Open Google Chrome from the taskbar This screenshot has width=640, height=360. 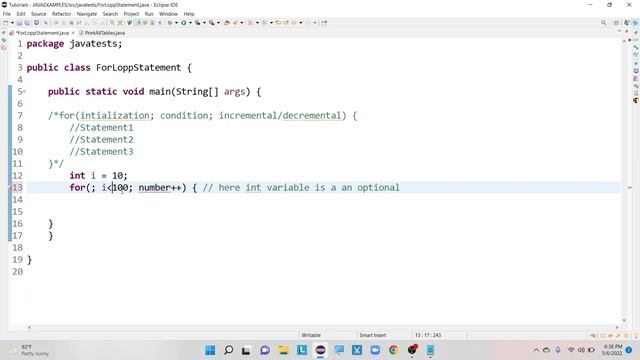tap(393, 350)
